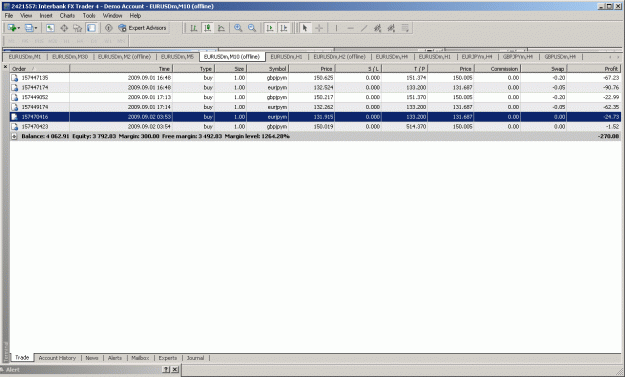Image resolution: width=625 pixels, height=377 pixels.
Task: Switch to the EURUSDm,H2 (offline) tab
Action: [x=340, y=57]
